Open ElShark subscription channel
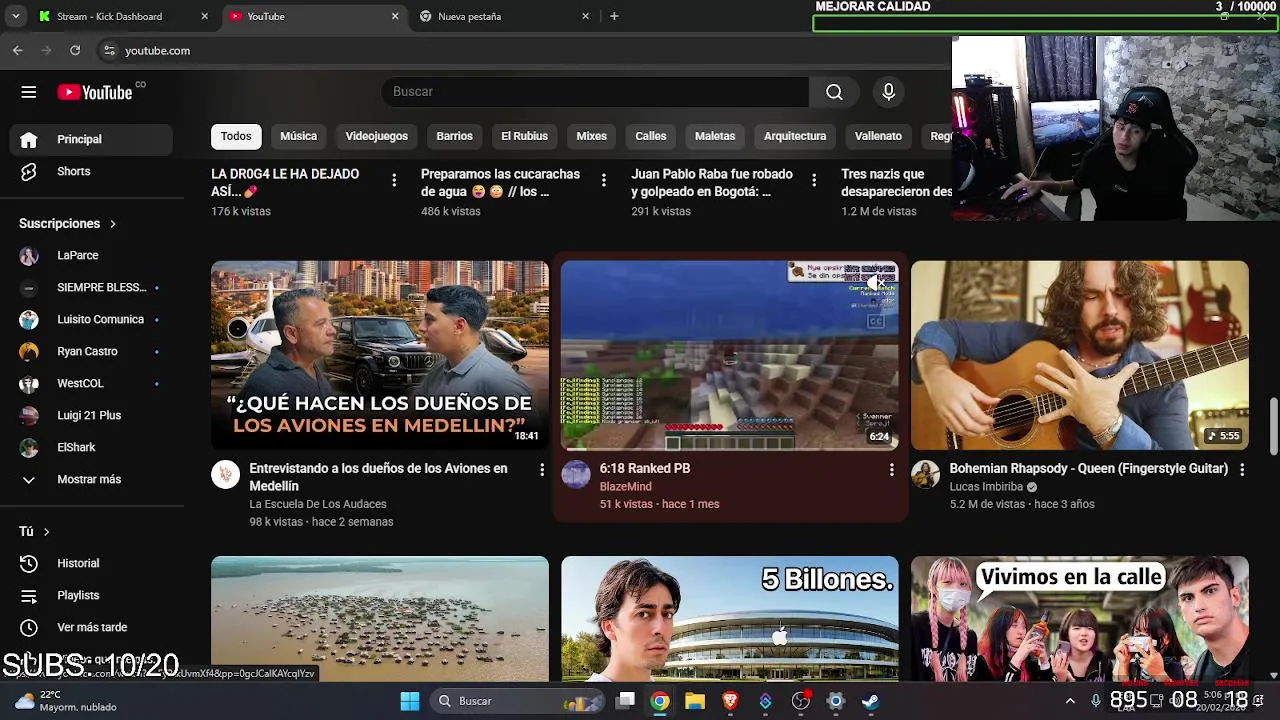 [92, 447]
